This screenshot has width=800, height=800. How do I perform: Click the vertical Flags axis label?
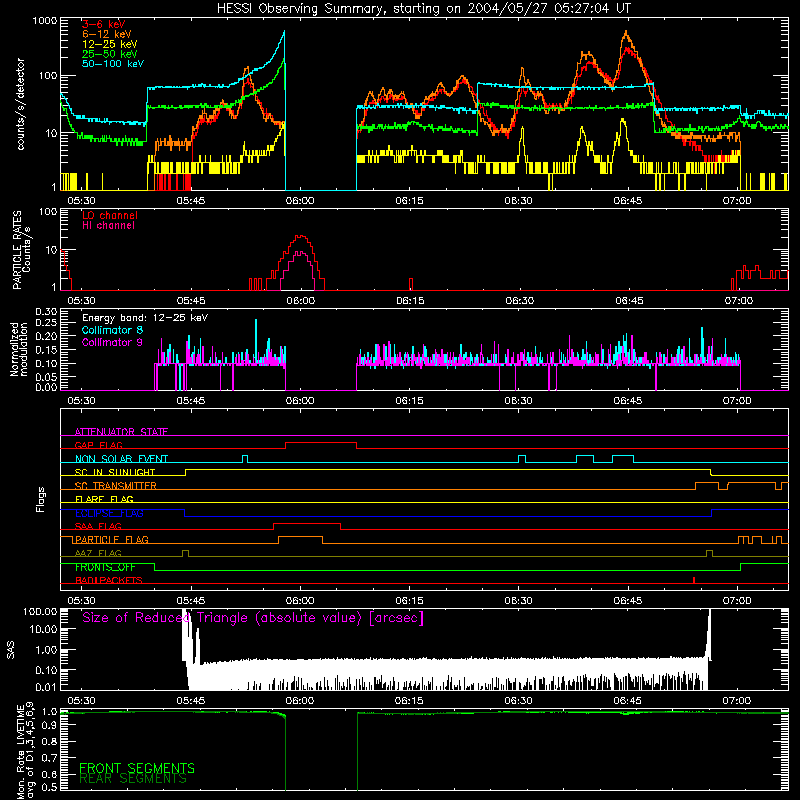click(40, 499)
